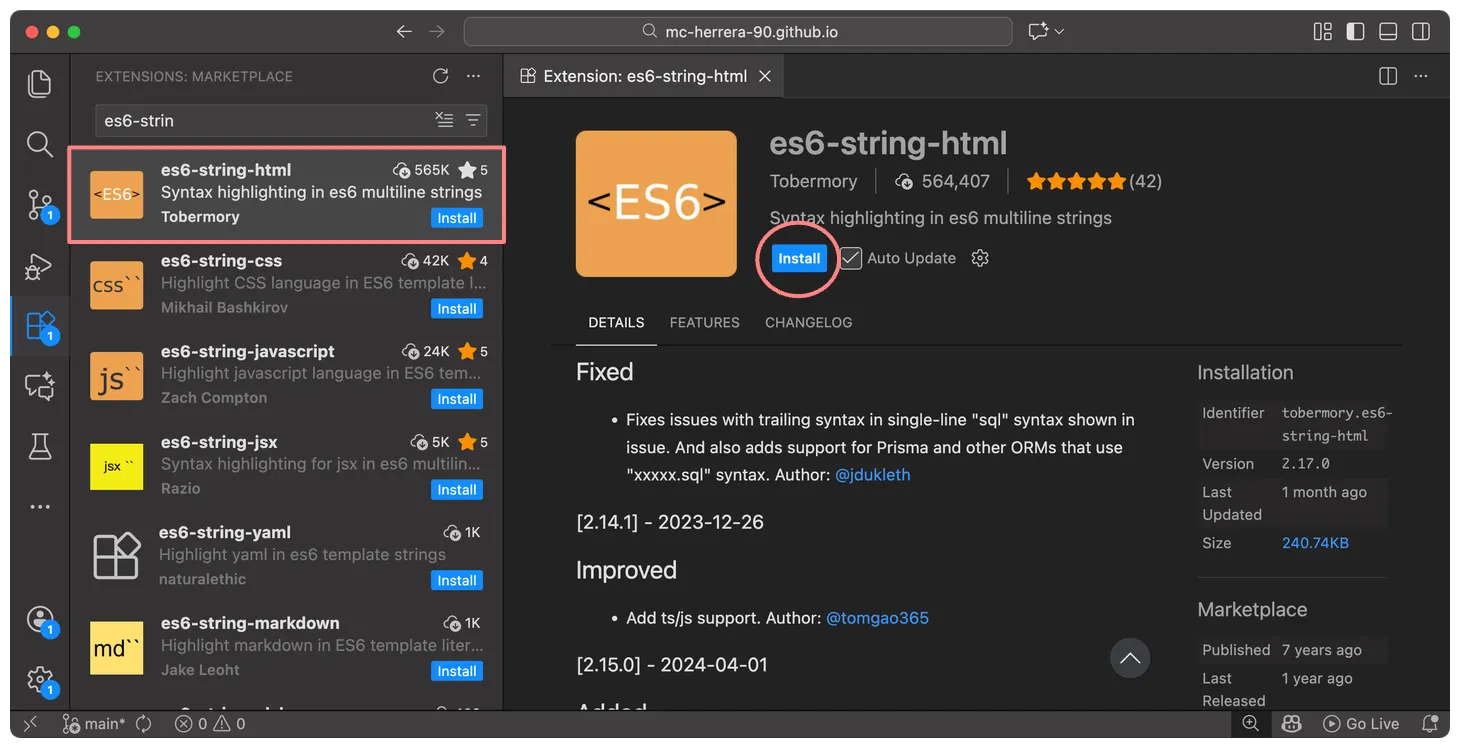The image size is (1460, 748).
Task: Click the GitHub Copilot icon in the status bar
Action: [1291, 723]
